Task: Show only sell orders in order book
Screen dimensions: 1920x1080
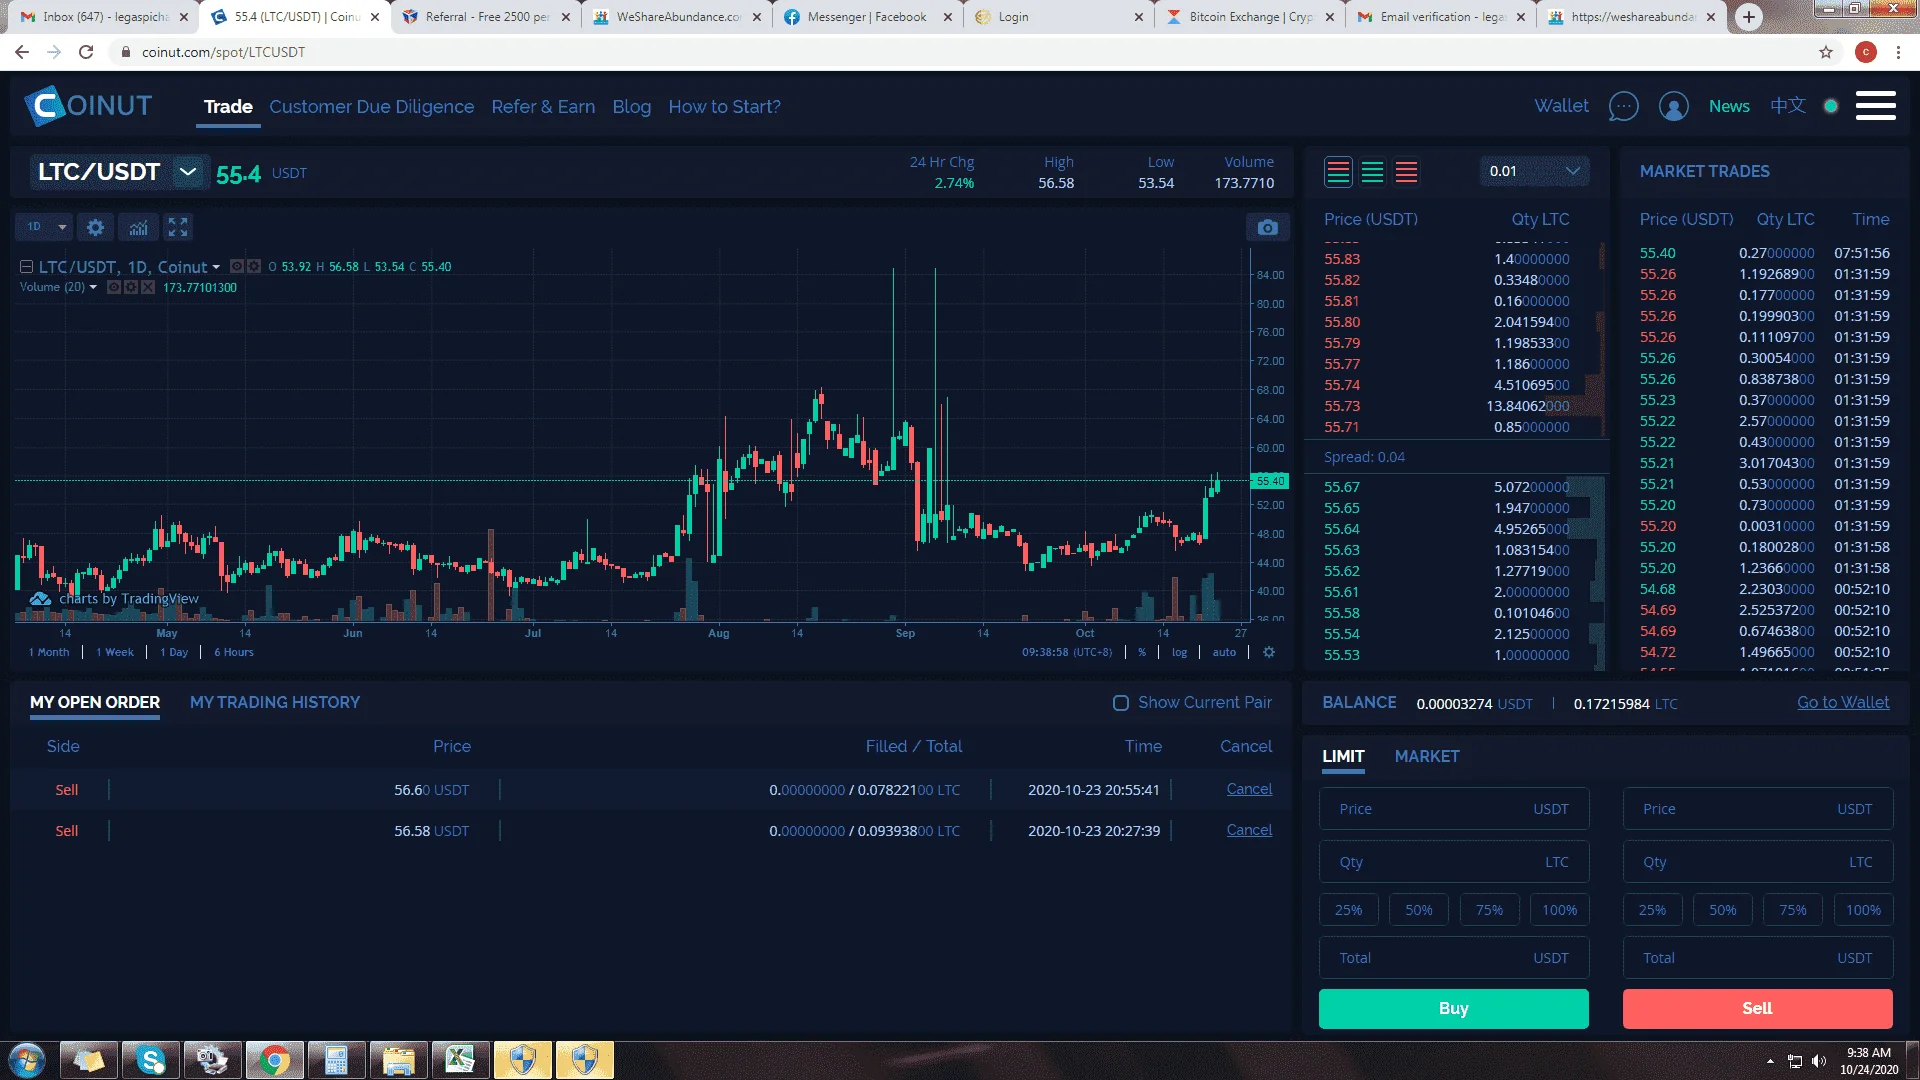Action: pos(1406,172)
